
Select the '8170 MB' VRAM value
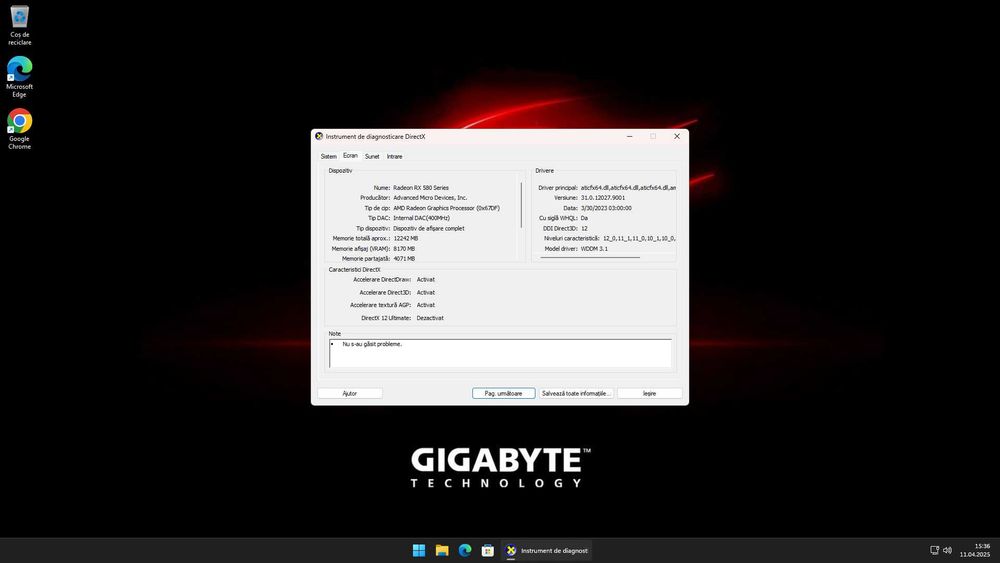coord(404,249)
